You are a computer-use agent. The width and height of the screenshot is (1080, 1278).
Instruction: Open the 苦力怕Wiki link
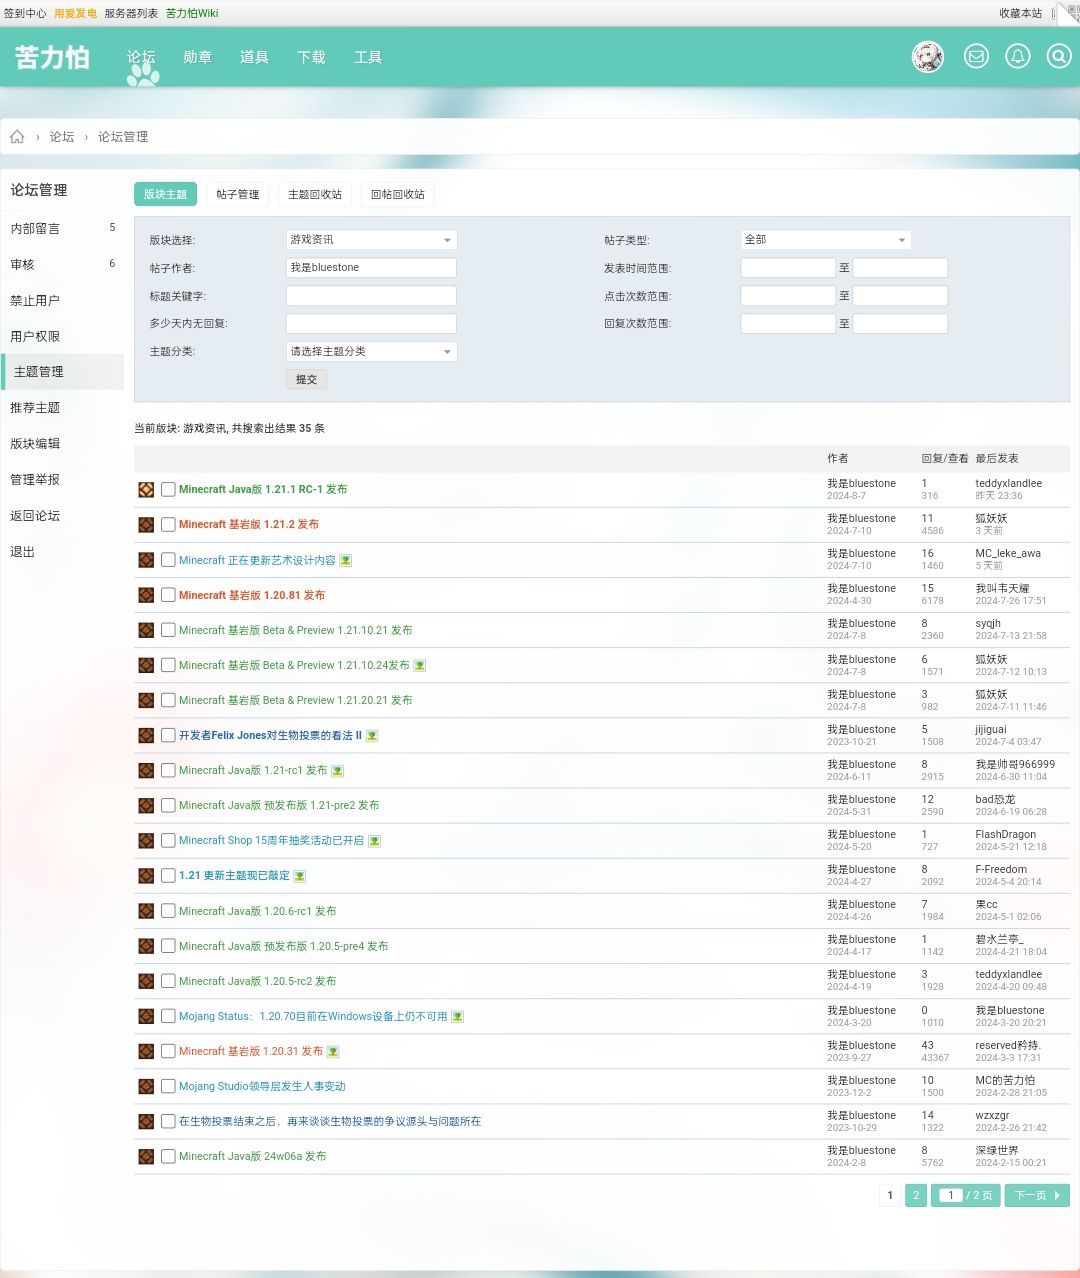(x=192, y=13)
